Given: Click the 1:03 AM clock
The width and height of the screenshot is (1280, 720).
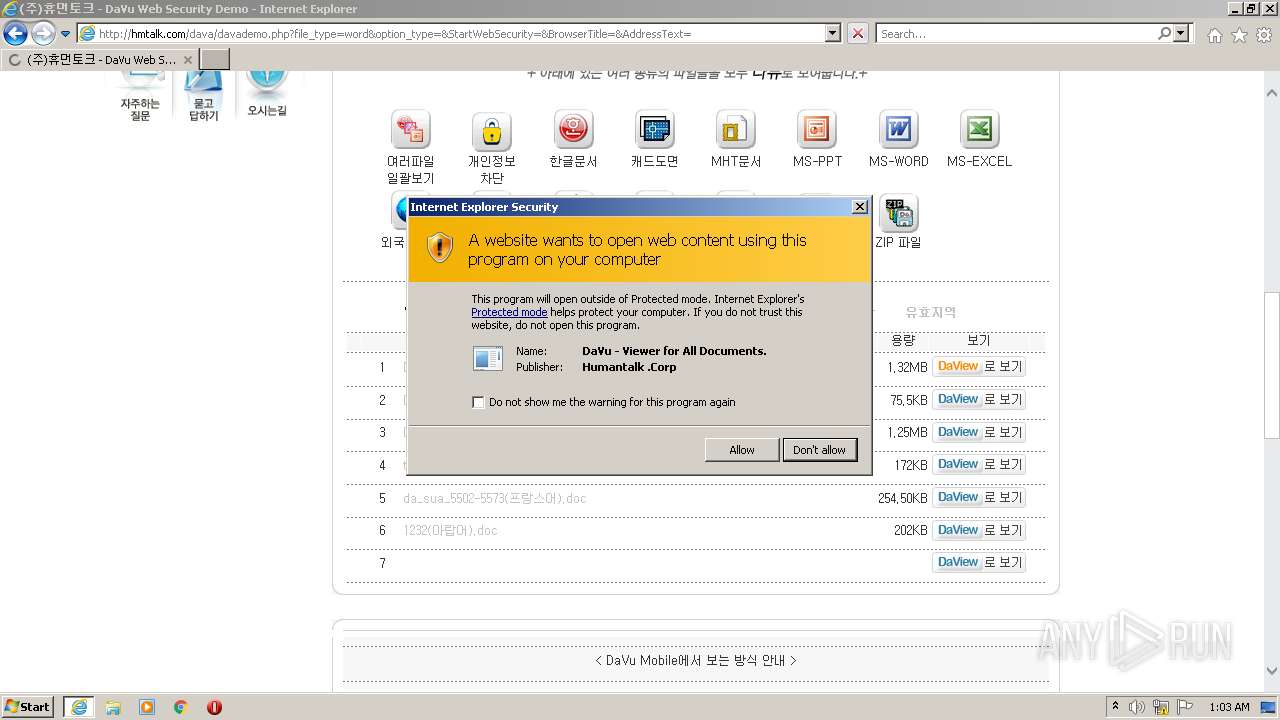Looking at the screenshot, I should click(1229, 707).
